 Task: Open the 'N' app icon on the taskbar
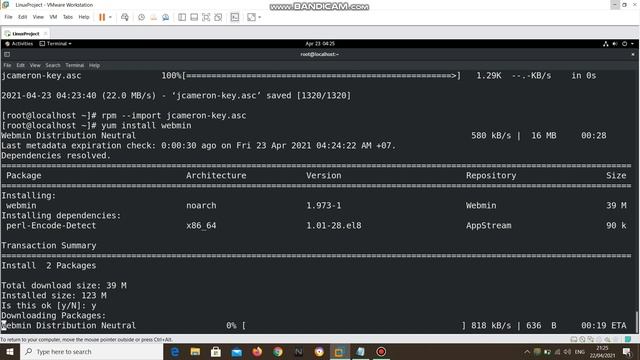pyautogui.click(x=299, y=351)
